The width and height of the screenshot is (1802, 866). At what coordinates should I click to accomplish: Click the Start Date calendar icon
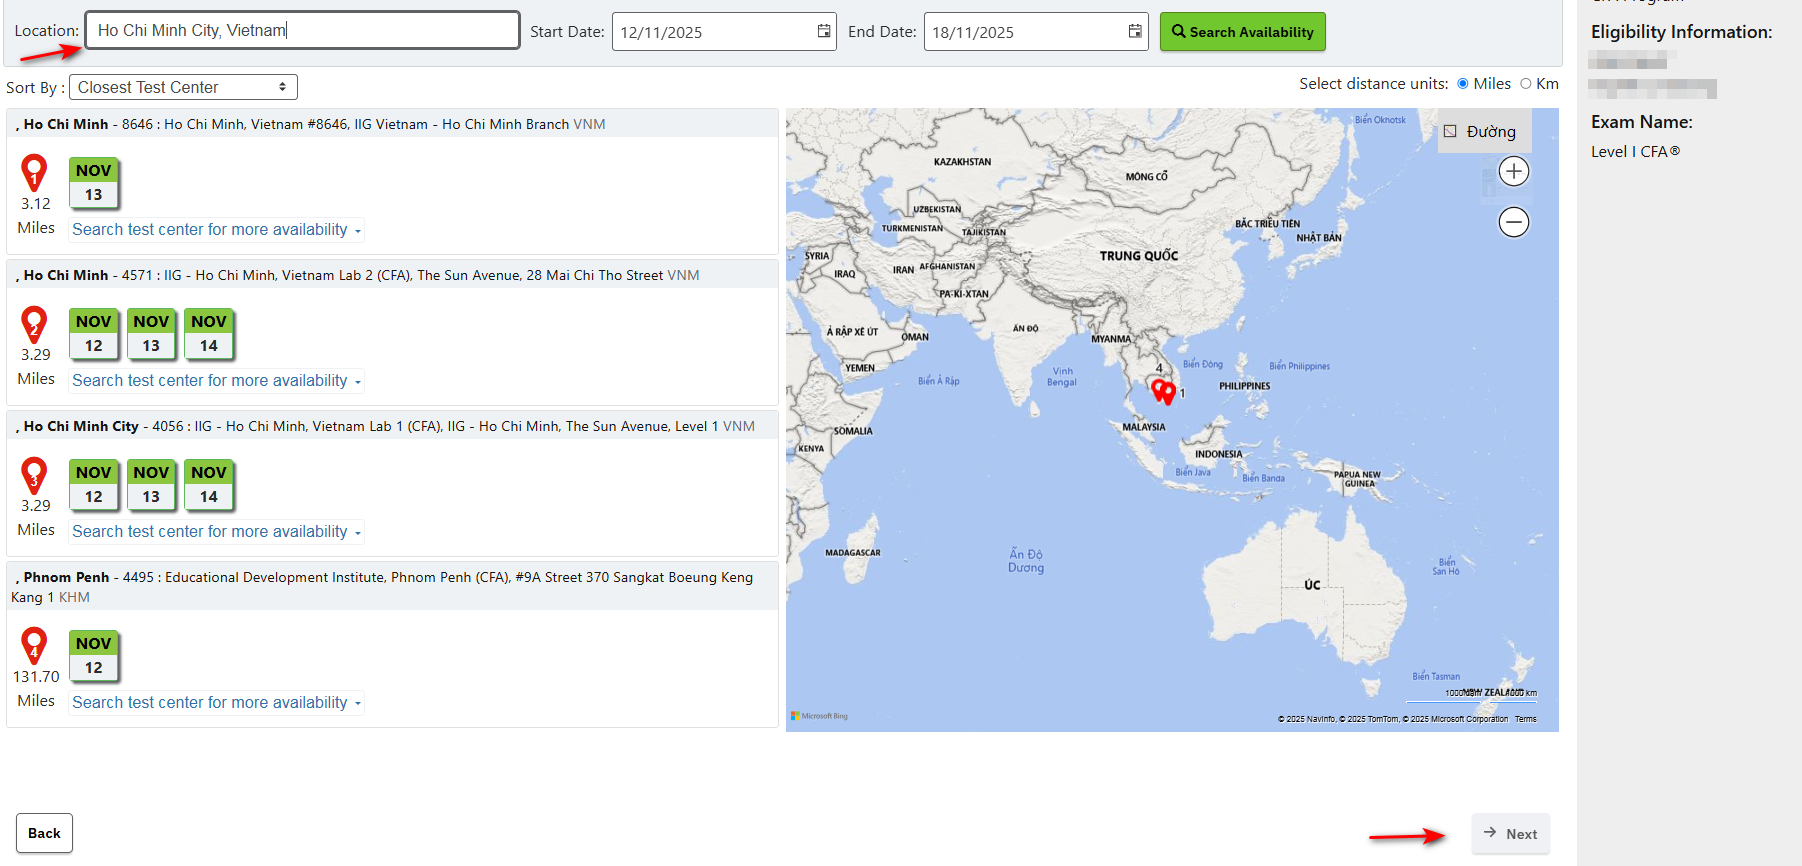(824, 31)
